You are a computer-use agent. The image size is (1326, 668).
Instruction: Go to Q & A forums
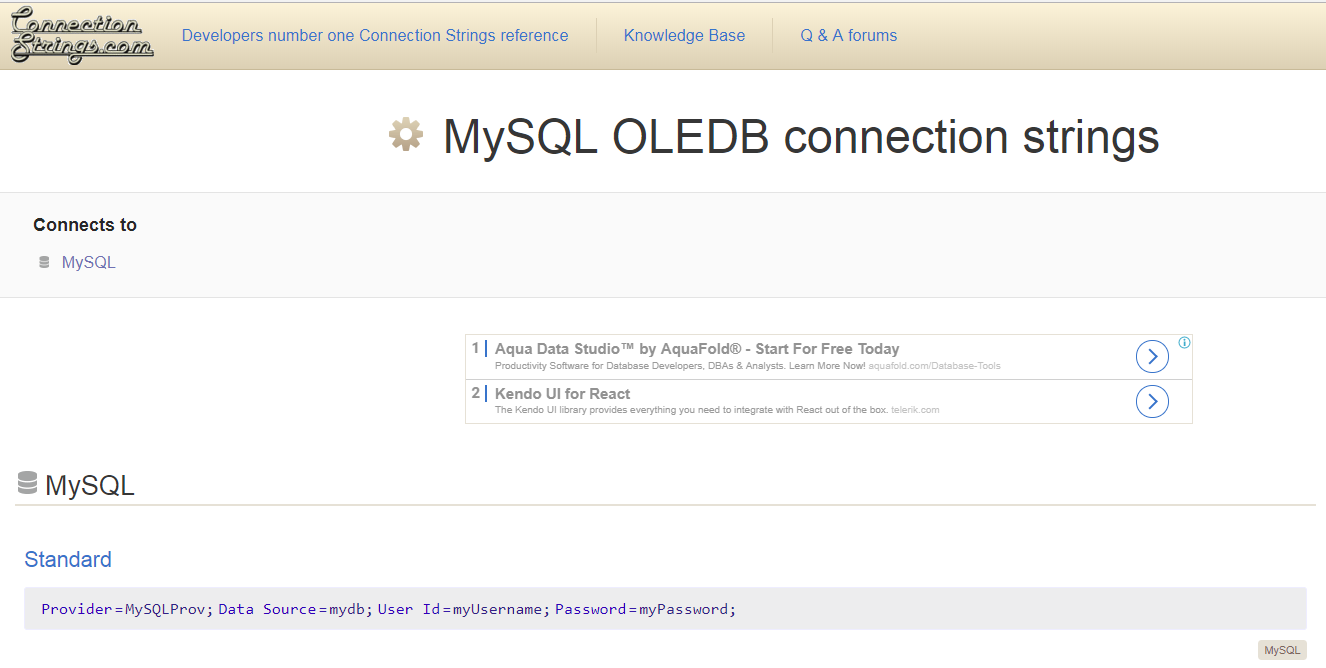pyautogui.click(x=849, y=36)
